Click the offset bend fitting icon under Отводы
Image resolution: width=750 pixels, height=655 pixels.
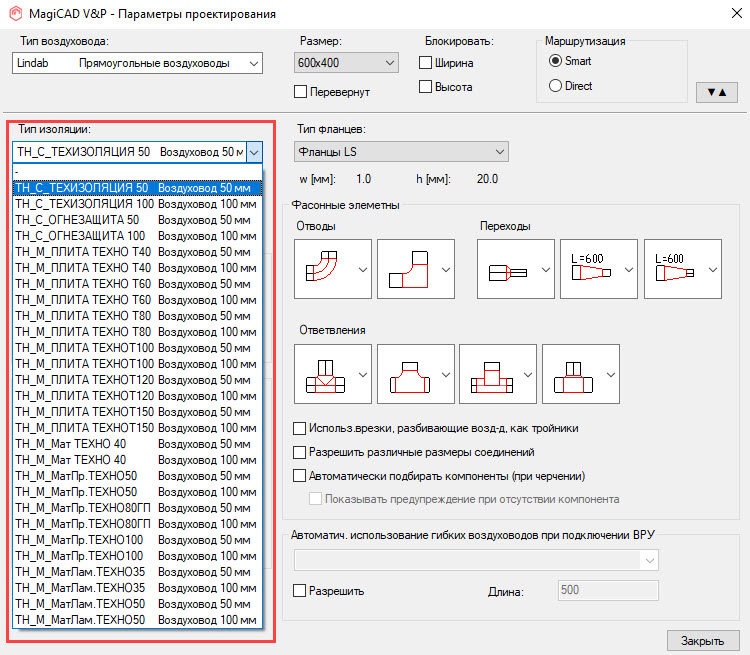pos(407,269)
